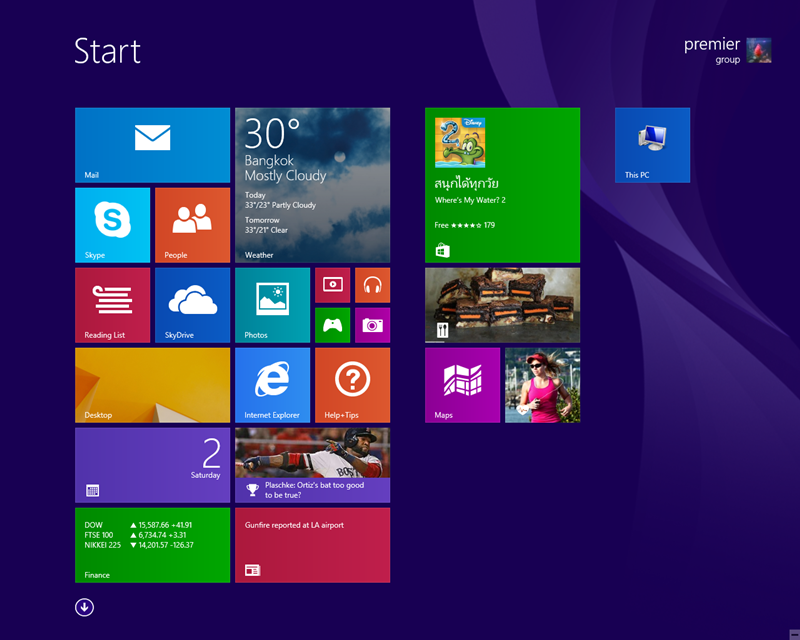800x640 pixels.
Task: Click the Where's My Water? 2 app icon
Action: [x=460, y=142]
